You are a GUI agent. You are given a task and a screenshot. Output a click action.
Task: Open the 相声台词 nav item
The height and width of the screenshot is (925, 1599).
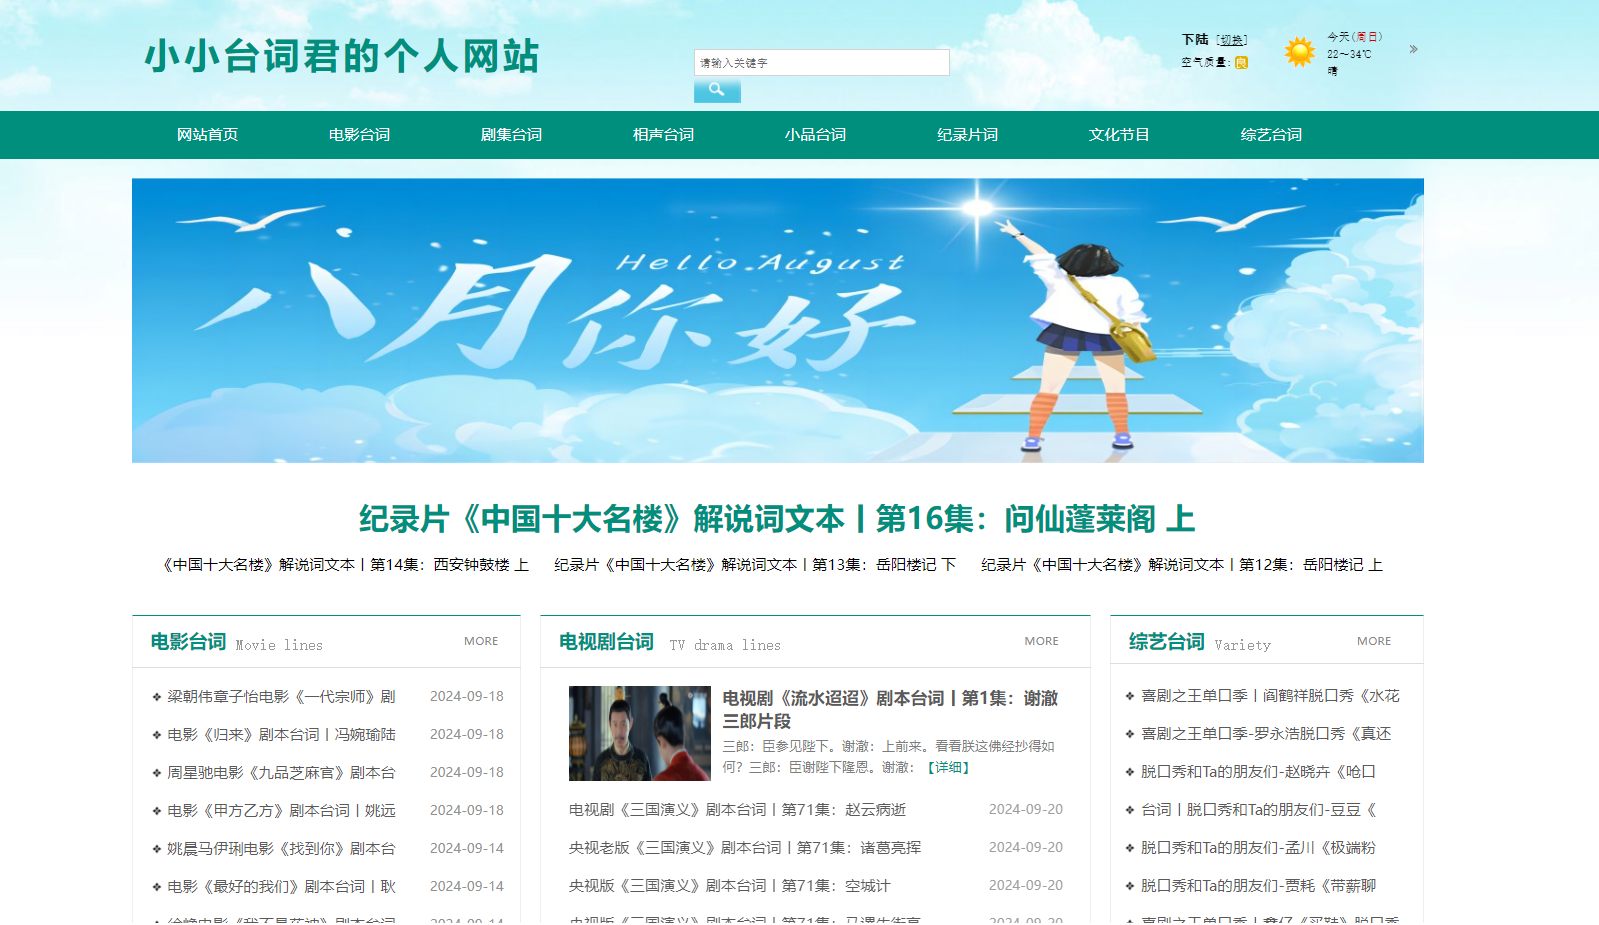663,134
